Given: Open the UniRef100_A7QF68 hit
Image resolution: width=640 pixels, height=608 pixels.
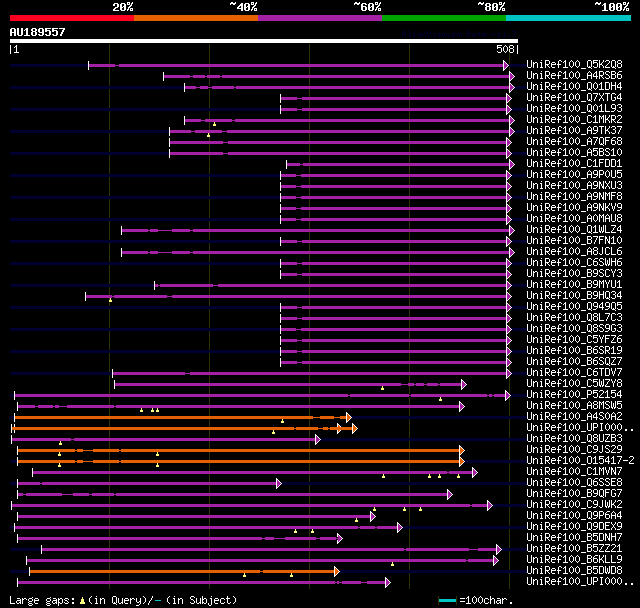Looking at the screenshot, I should point(574,142).
